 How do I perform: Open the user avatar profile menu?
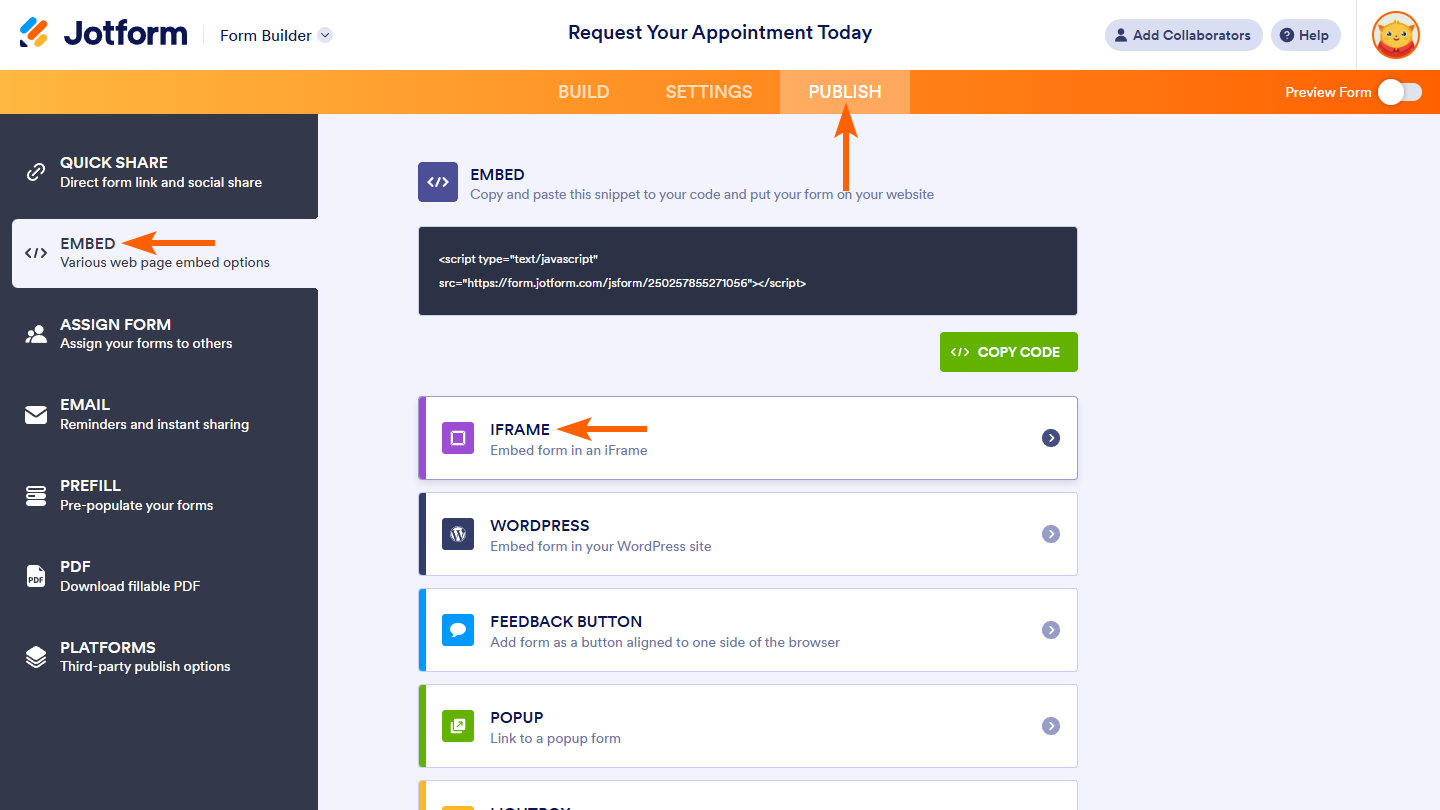[x=1395, y=35]
